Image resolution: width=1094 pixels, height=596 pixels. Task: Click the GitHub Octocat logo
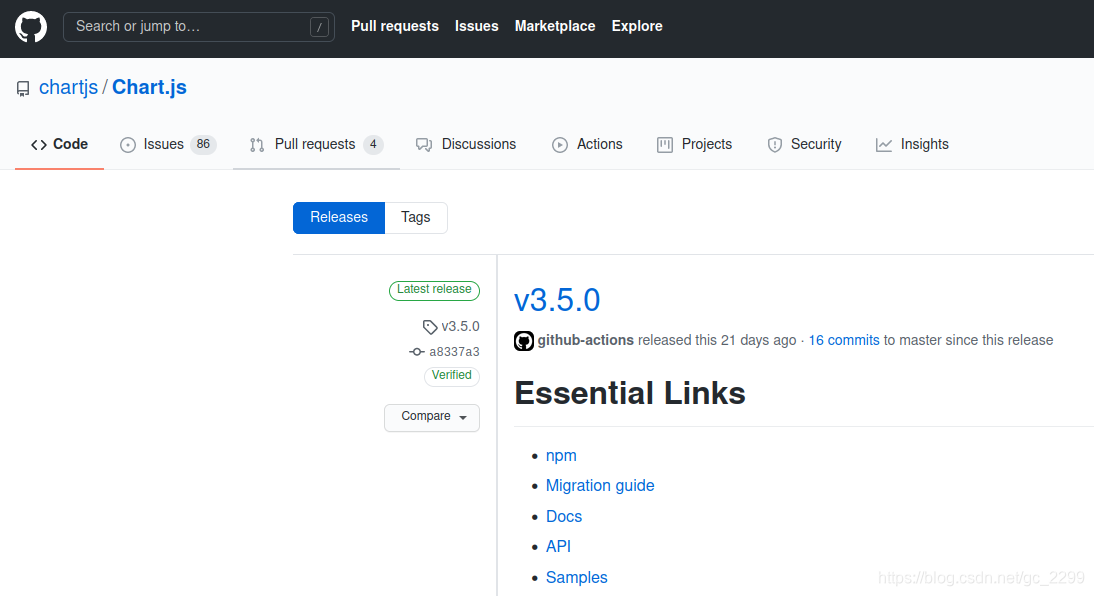point(31,27)
